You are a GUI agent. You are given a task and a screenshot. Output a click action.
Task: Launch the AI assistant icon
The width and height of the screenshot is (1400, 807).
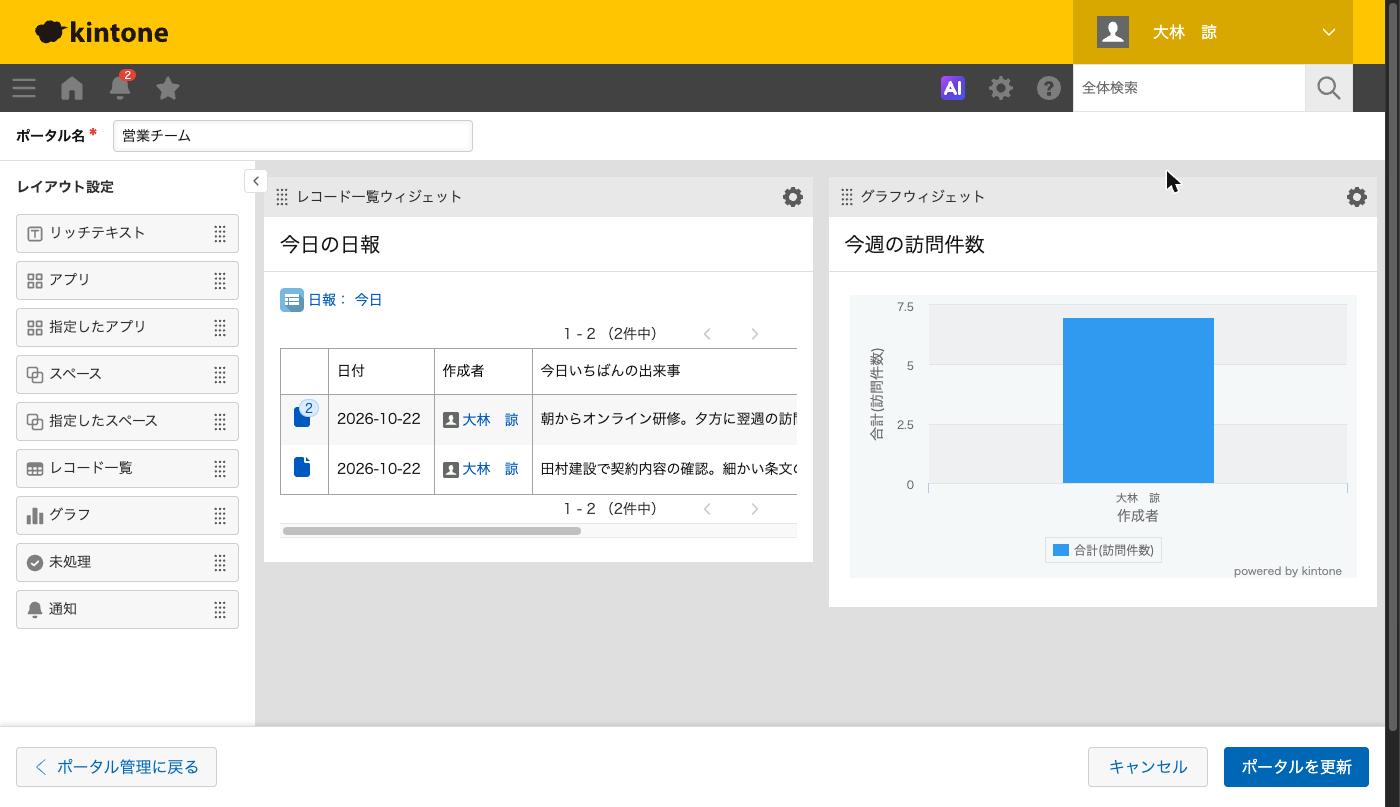(x=953, y=88)
